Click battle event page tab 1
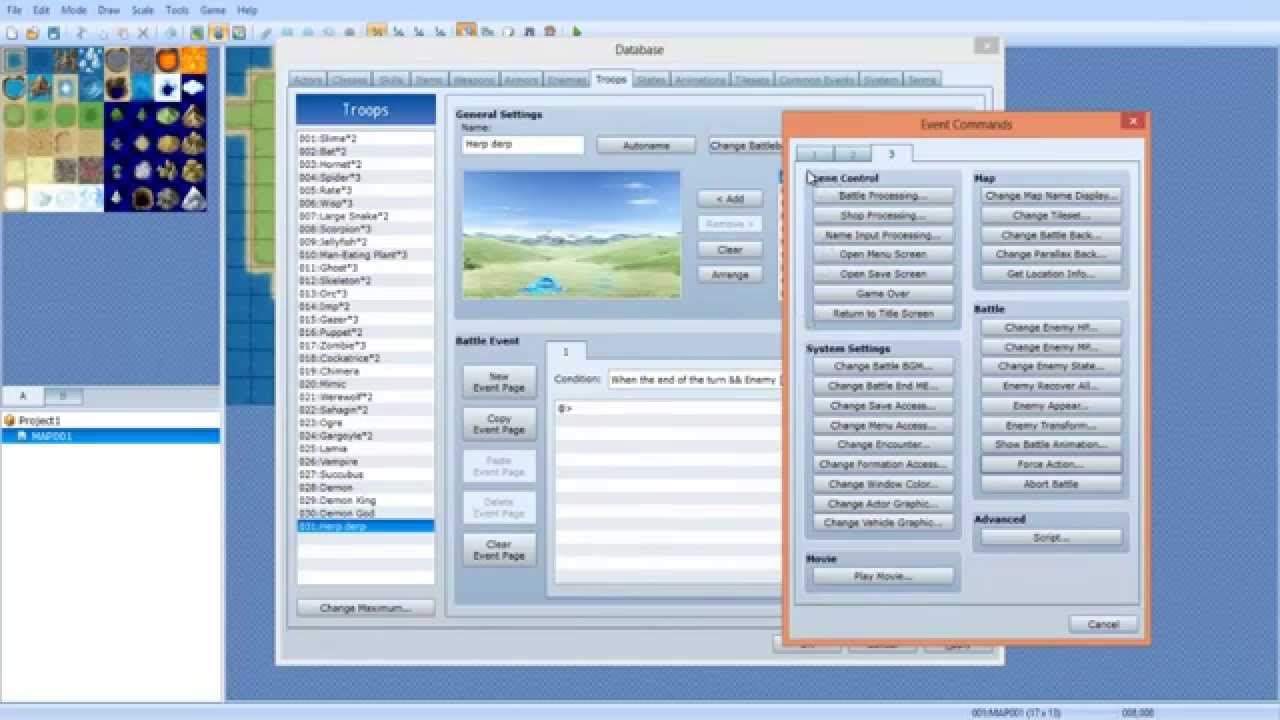The width and height of the screenshot is (1280, 720). [x=565, y=352]
